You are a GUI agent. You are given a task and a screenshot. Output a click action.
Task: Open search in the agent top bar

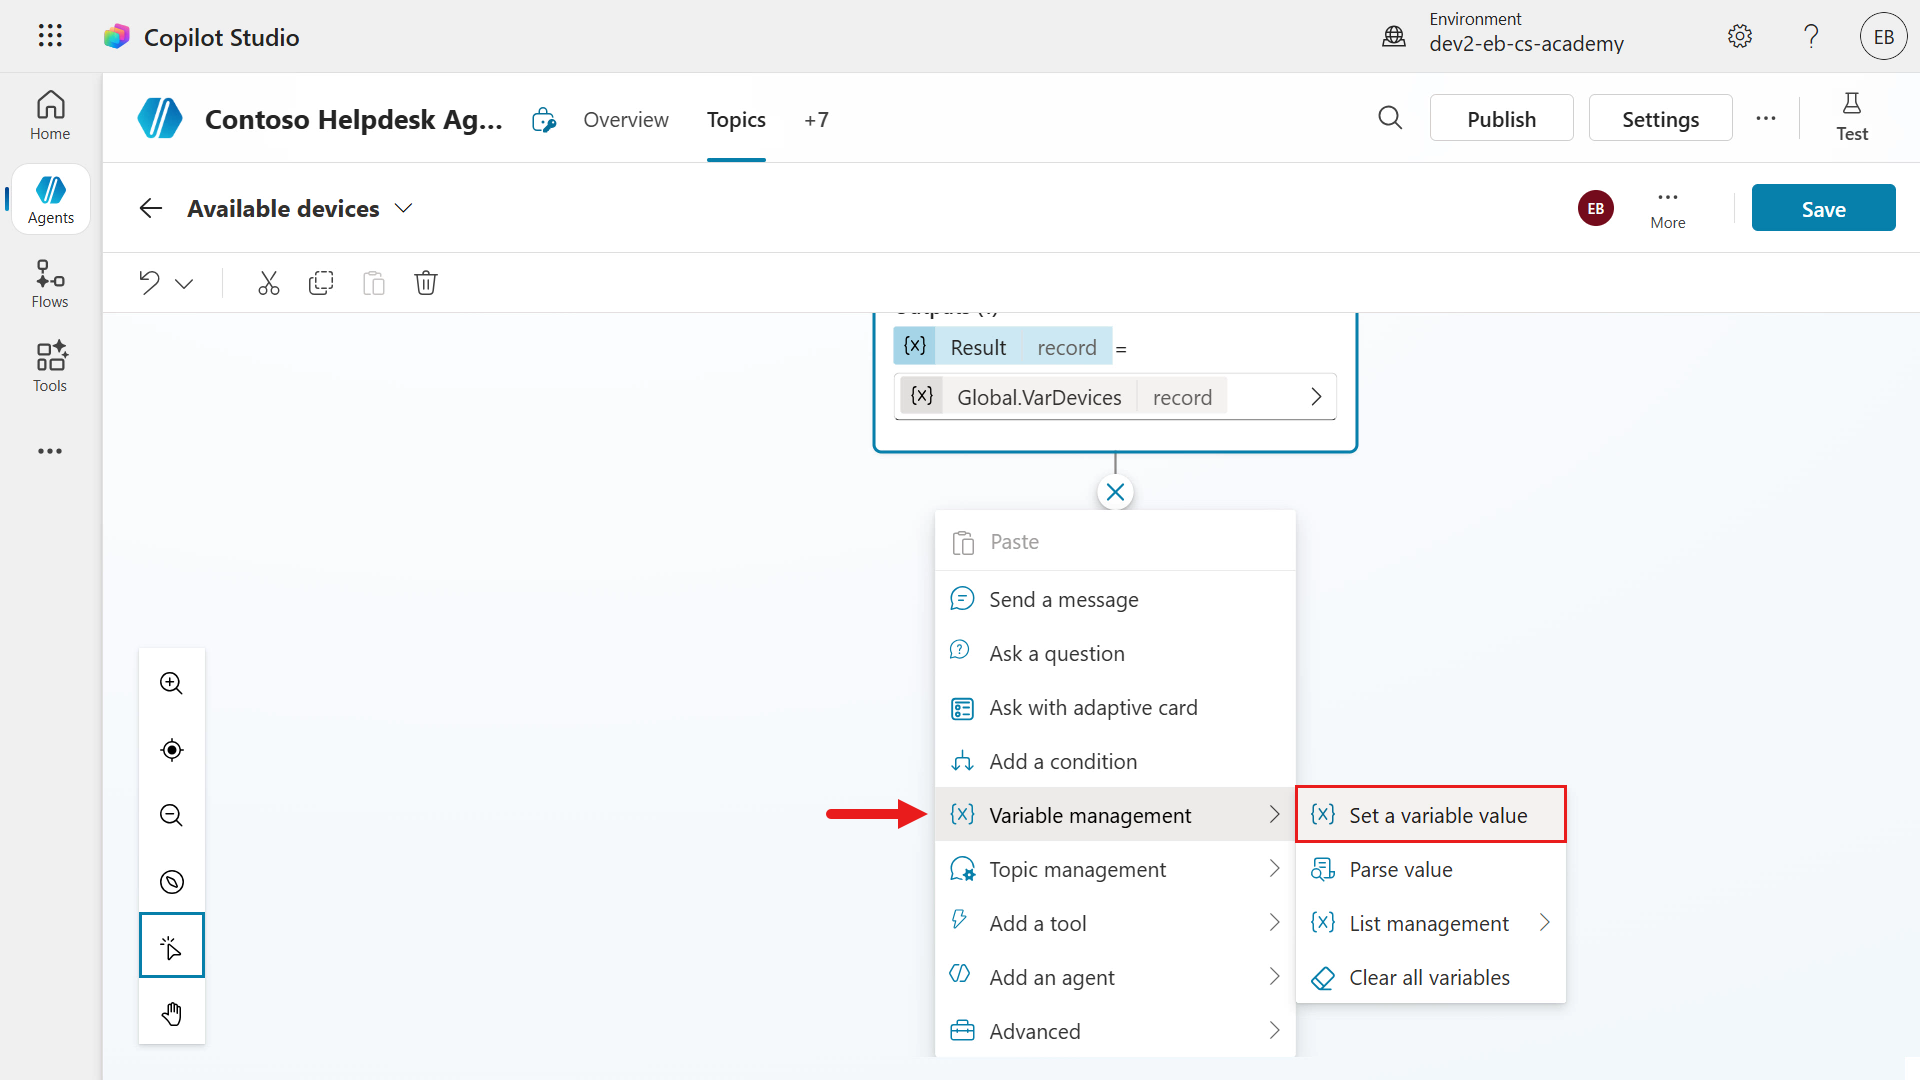(1390, 118)
